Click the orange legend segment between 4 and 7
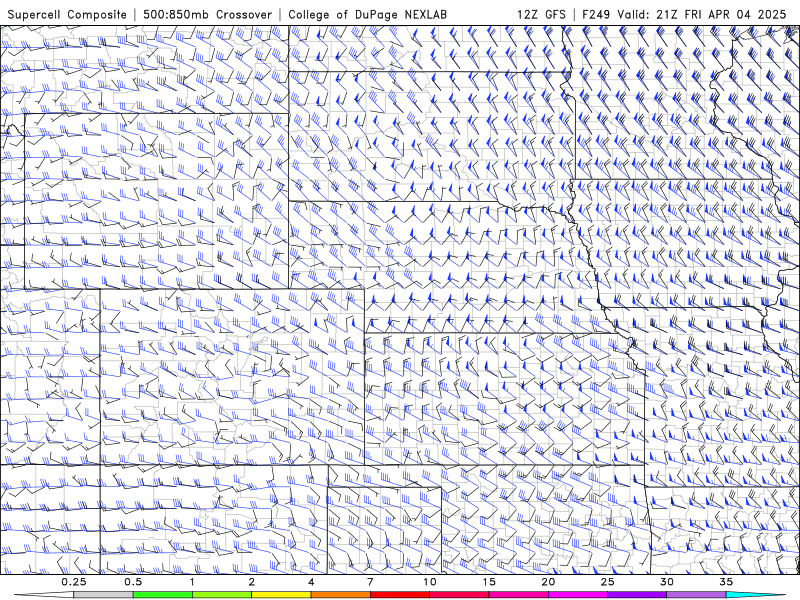Image resolution: width=800 pixels, height=600 pixels. [x=340, y=595]
